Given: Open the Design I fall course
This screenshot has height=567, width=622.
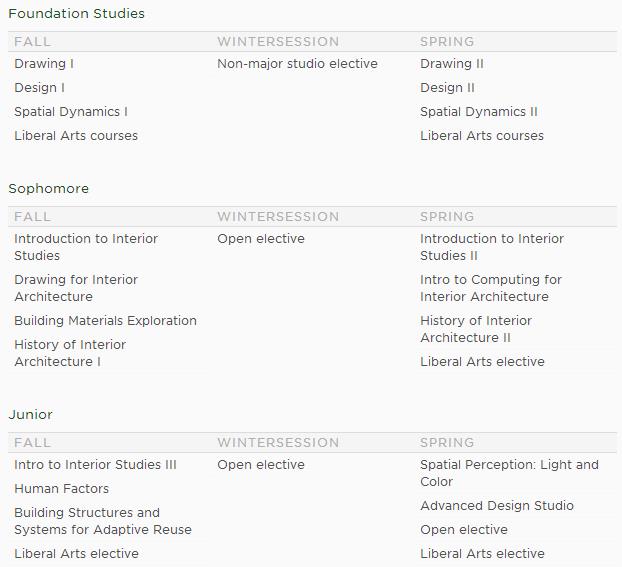Looking at the screenshot, I should pos(39,88).
